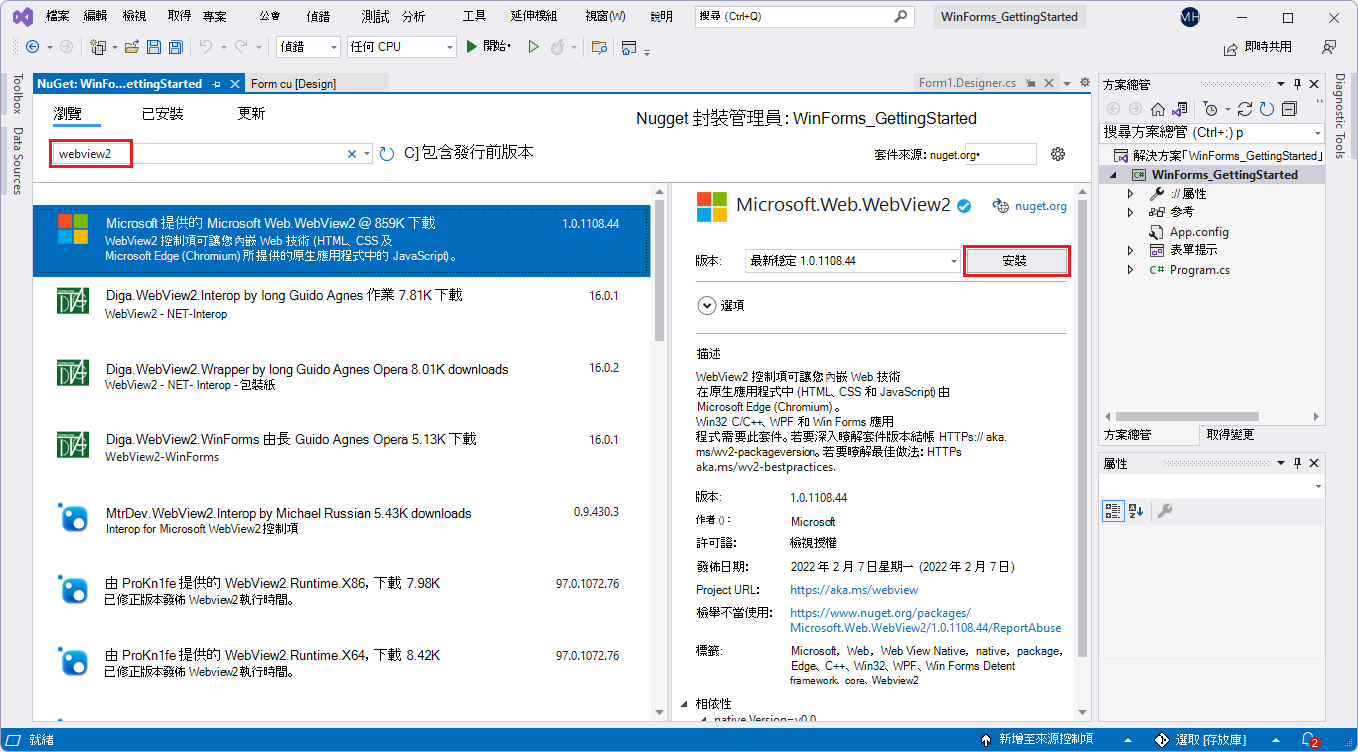Click the Save All icon in the toolbar

[175, 46]
